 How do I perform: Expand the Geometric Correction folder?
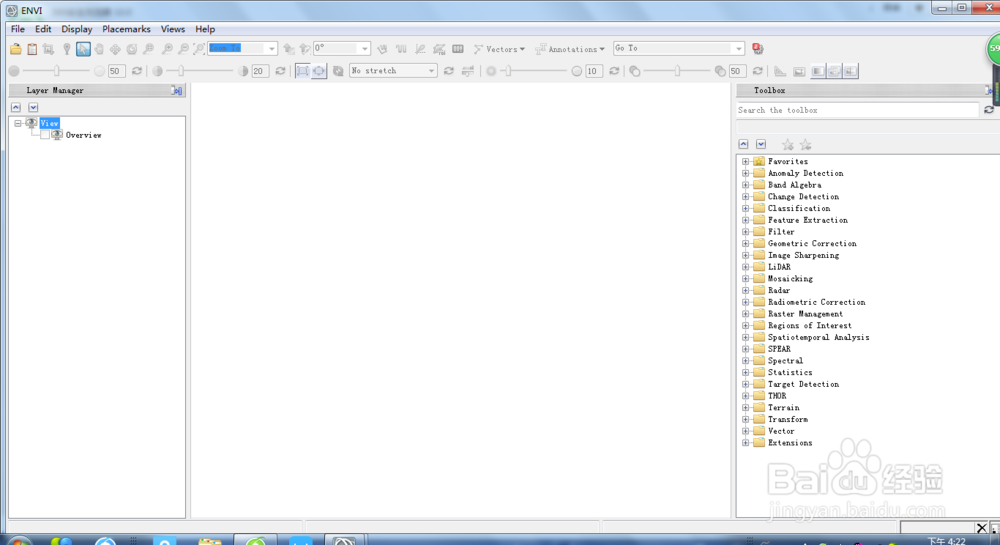coord(746,243)
